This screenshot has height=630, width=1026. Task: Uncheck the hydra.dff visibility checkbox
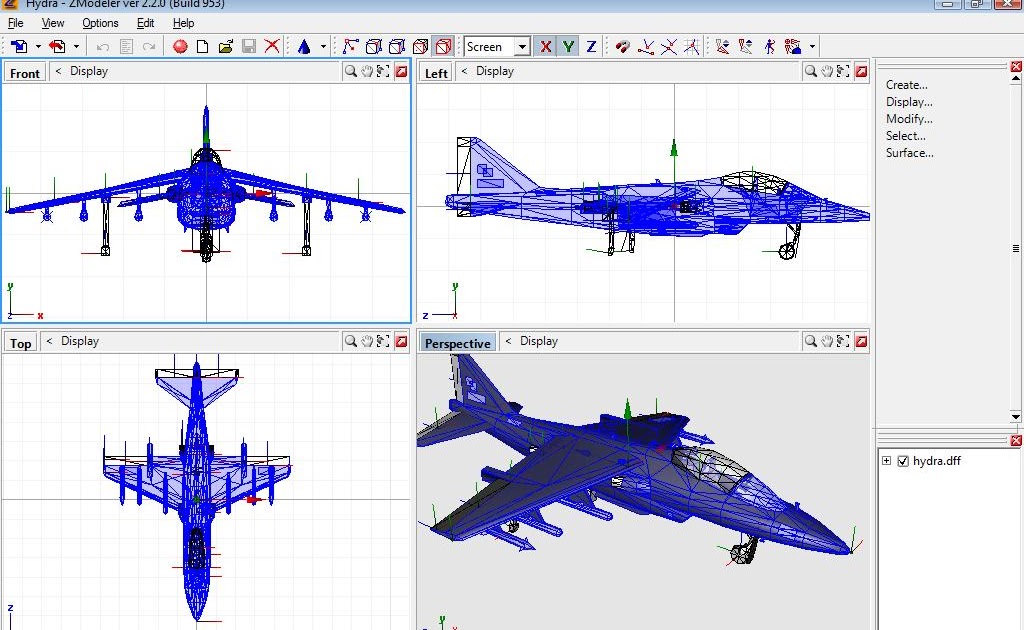point(903,460)
